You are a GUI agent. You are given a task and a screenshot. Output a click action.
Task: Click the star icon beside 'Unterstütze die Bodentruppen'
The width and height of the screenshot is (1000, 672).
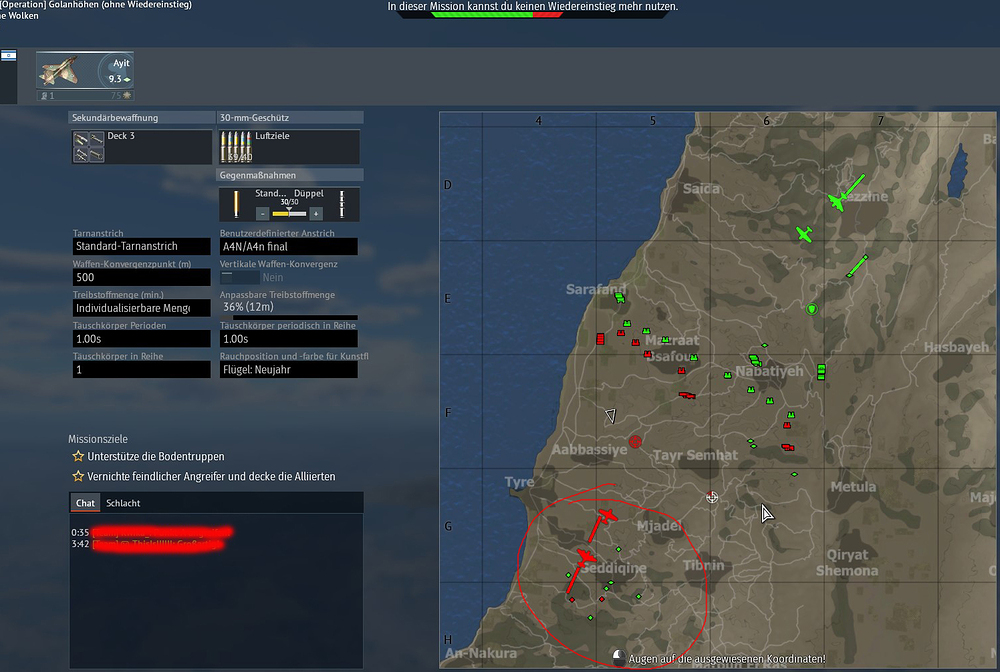(78, 457)
